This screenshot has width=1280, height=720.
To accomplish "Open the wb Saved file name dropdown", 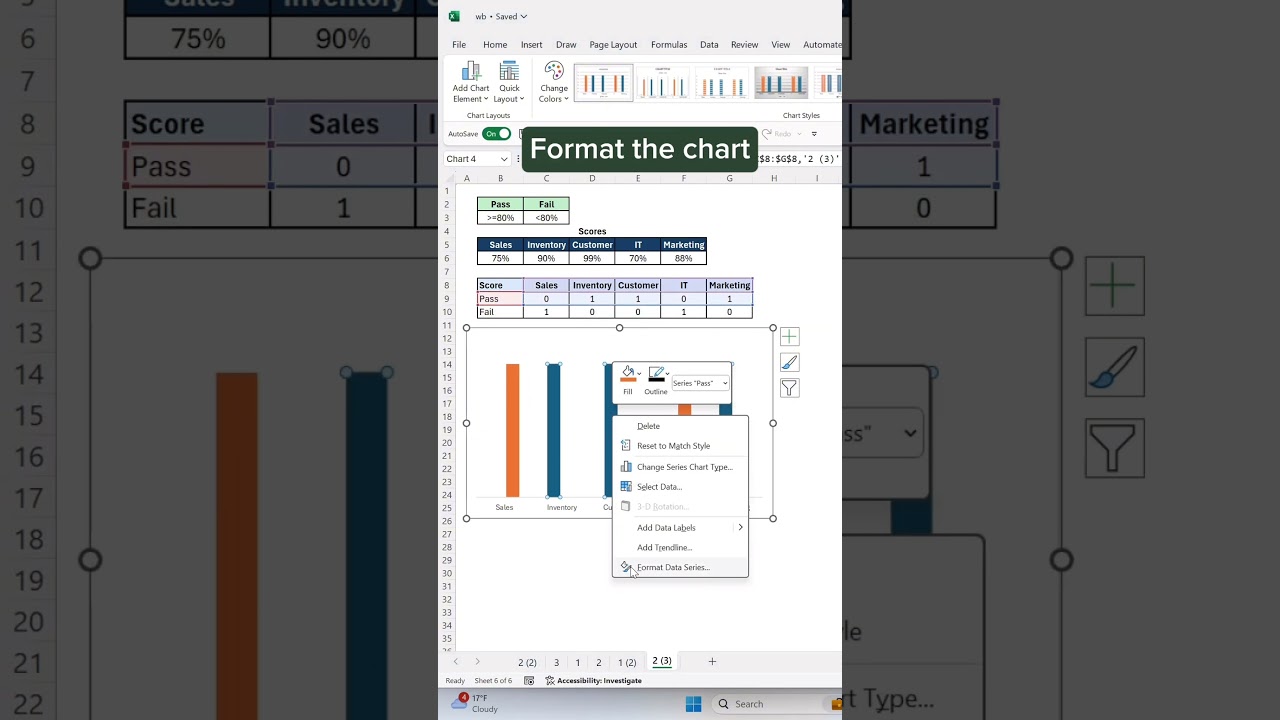I will (501, 16).
